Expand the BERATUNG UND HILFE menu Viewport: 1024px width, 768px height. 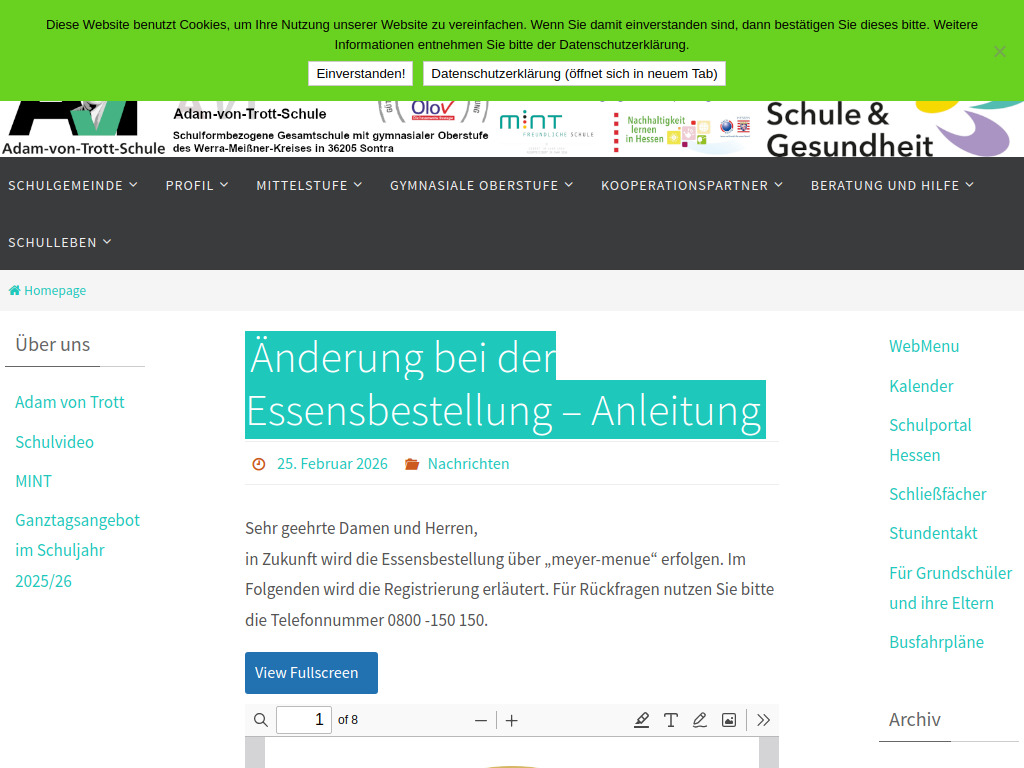pyautogui.click(x=891, y=185)
